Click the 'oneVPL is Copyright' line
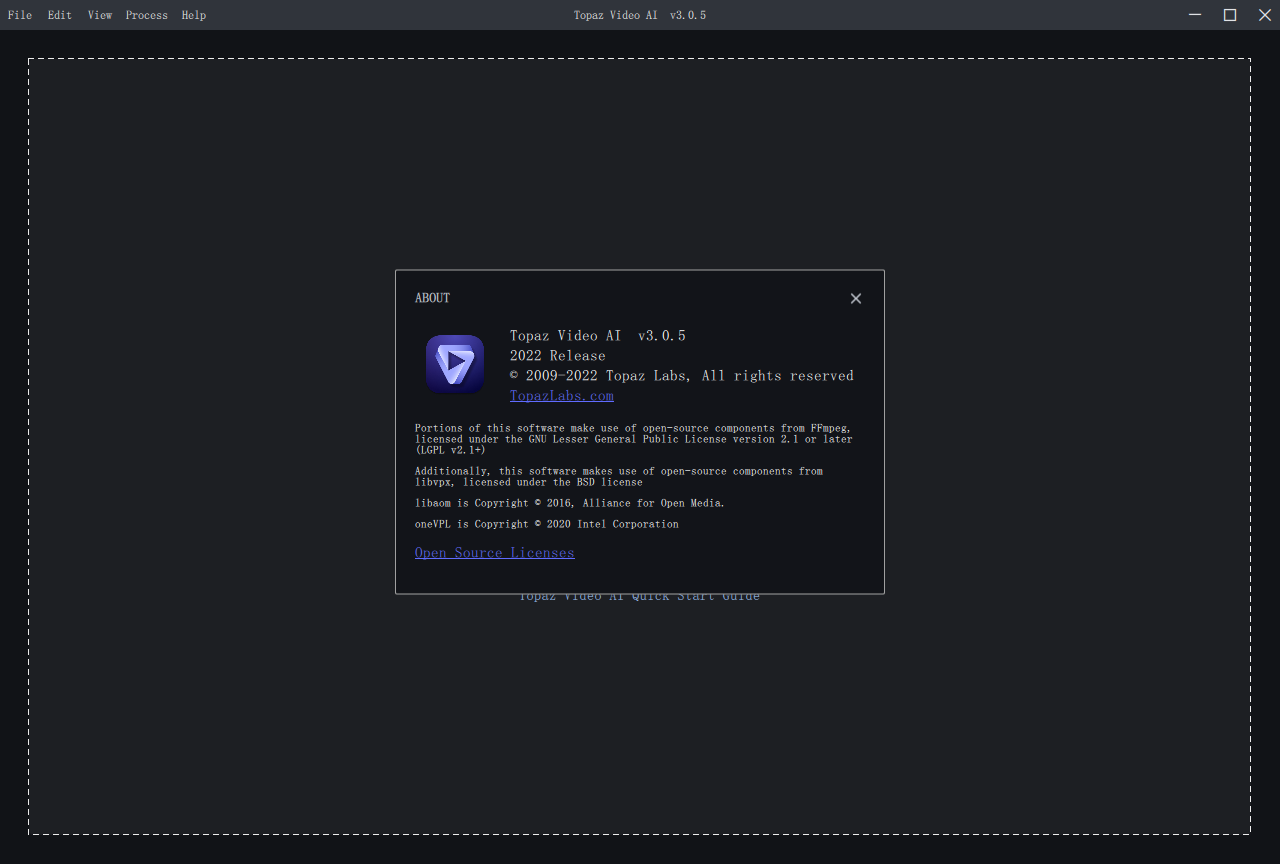This screenshot has width=1280, height=864. point(547,524)
